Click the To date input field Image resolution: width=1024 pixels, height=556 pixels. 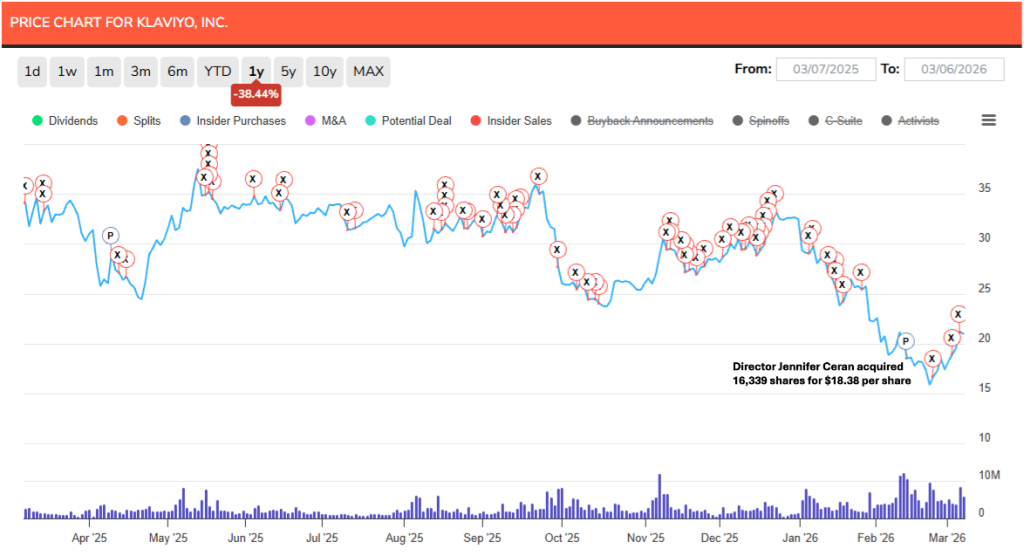click(x=953, y=69)
